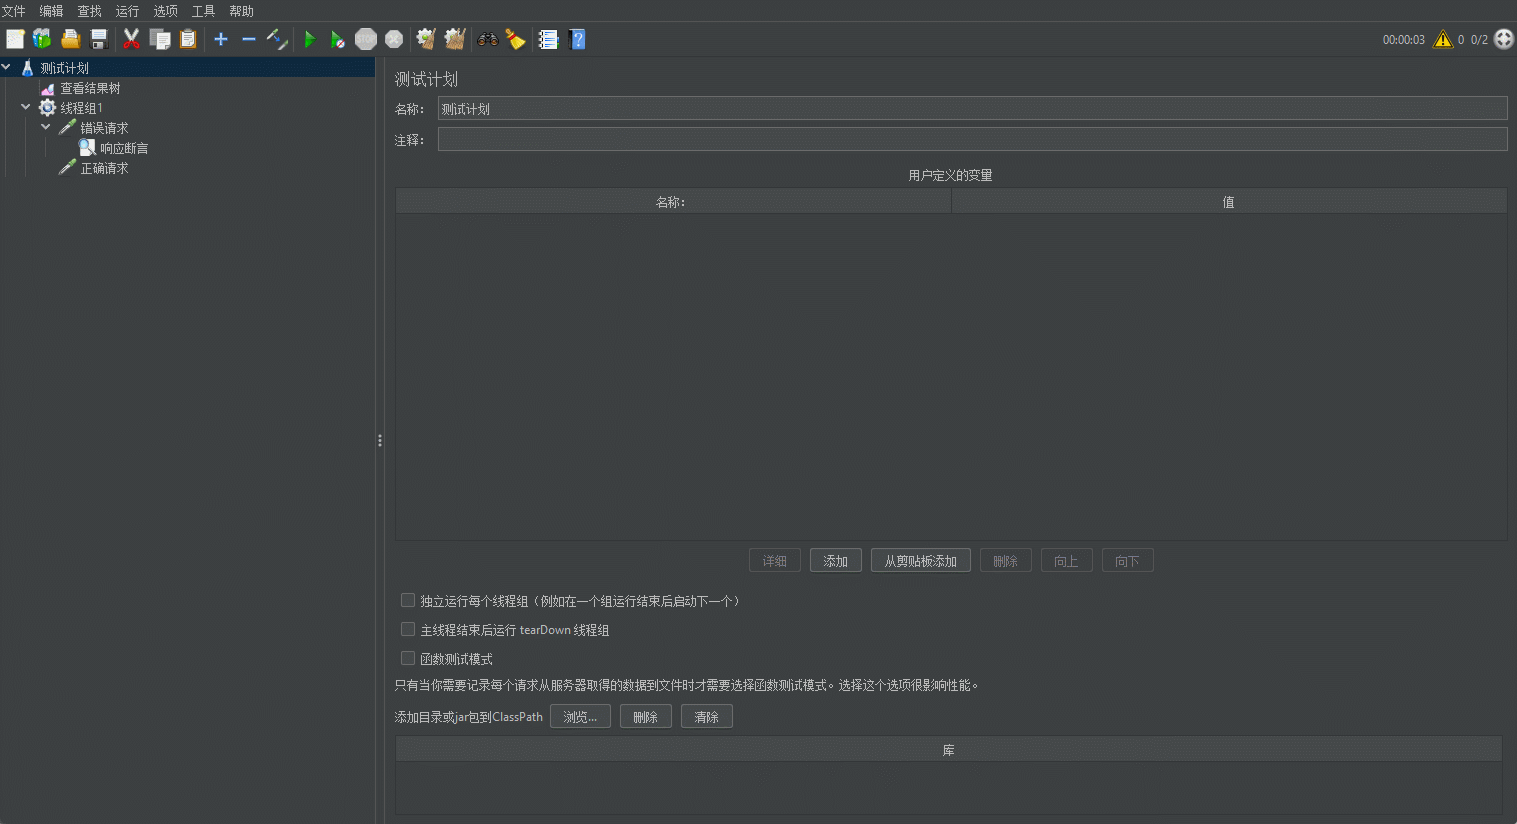
Task: Enable 独立运行每个线程组 checkbox
Action: pyautogui.click(x=408, y=600)
